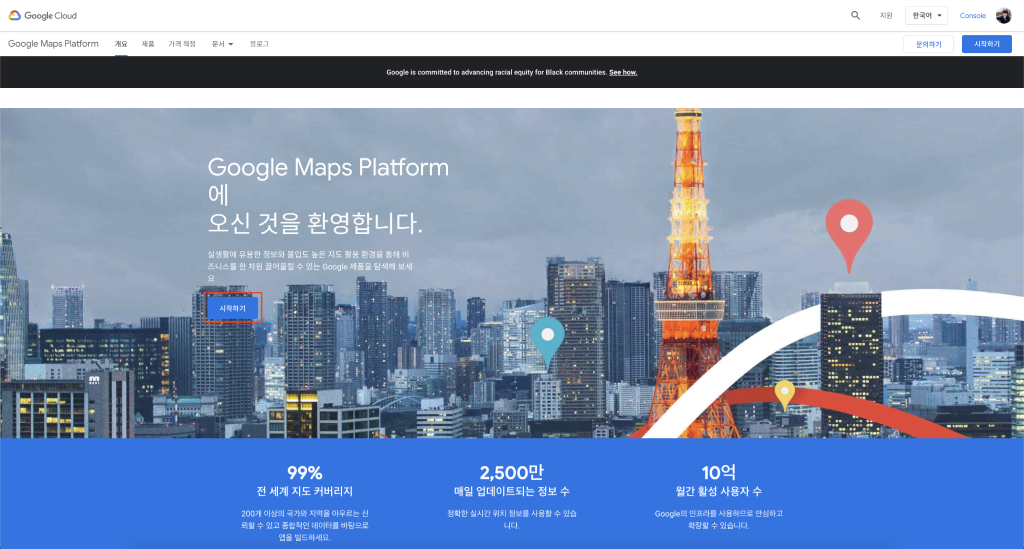The width and height of the screenshot is (1024, 549).
Task: Click the '2,500만' statistic text
Action: pos(511,472)
